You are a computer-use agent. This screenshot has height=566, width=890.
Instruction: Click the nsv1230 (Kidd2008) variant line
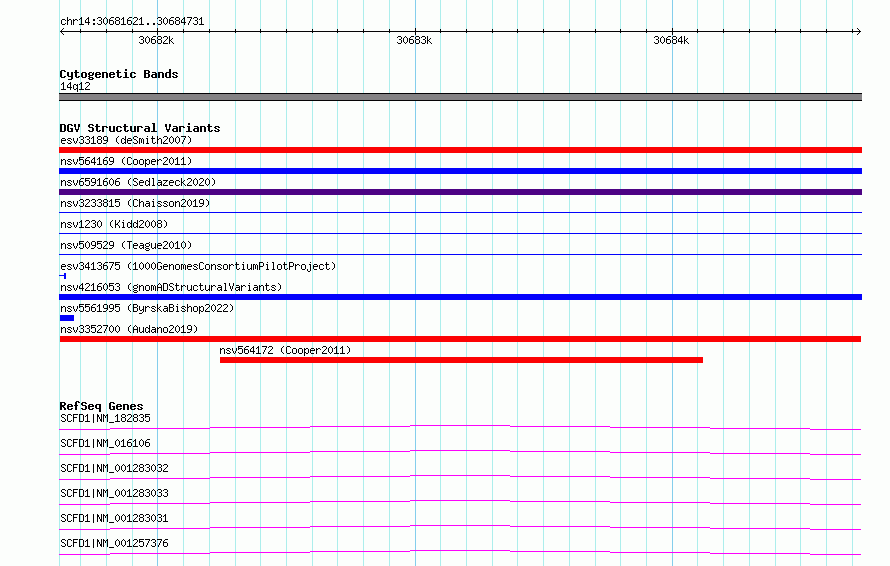click(460, 234)
